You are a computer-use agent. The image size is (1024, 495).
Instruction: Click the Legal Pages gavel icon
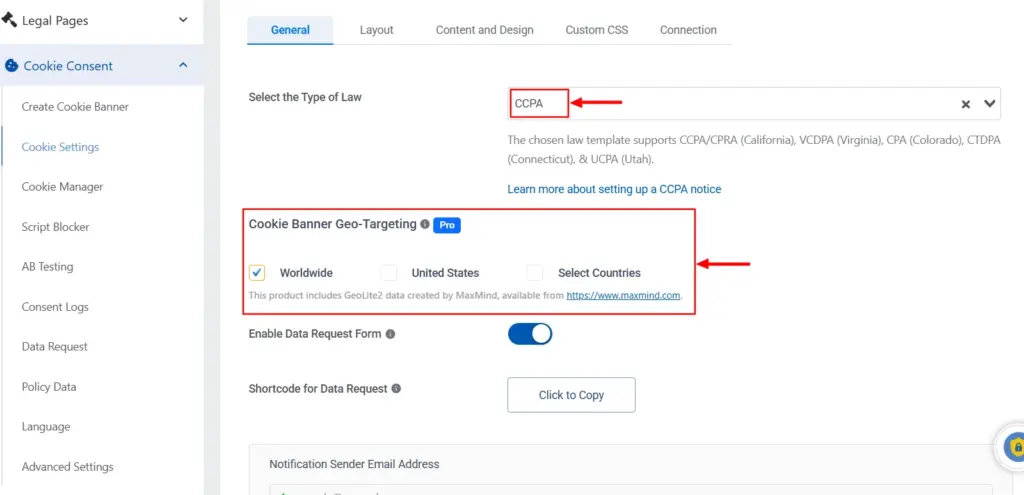coord(9,20)
